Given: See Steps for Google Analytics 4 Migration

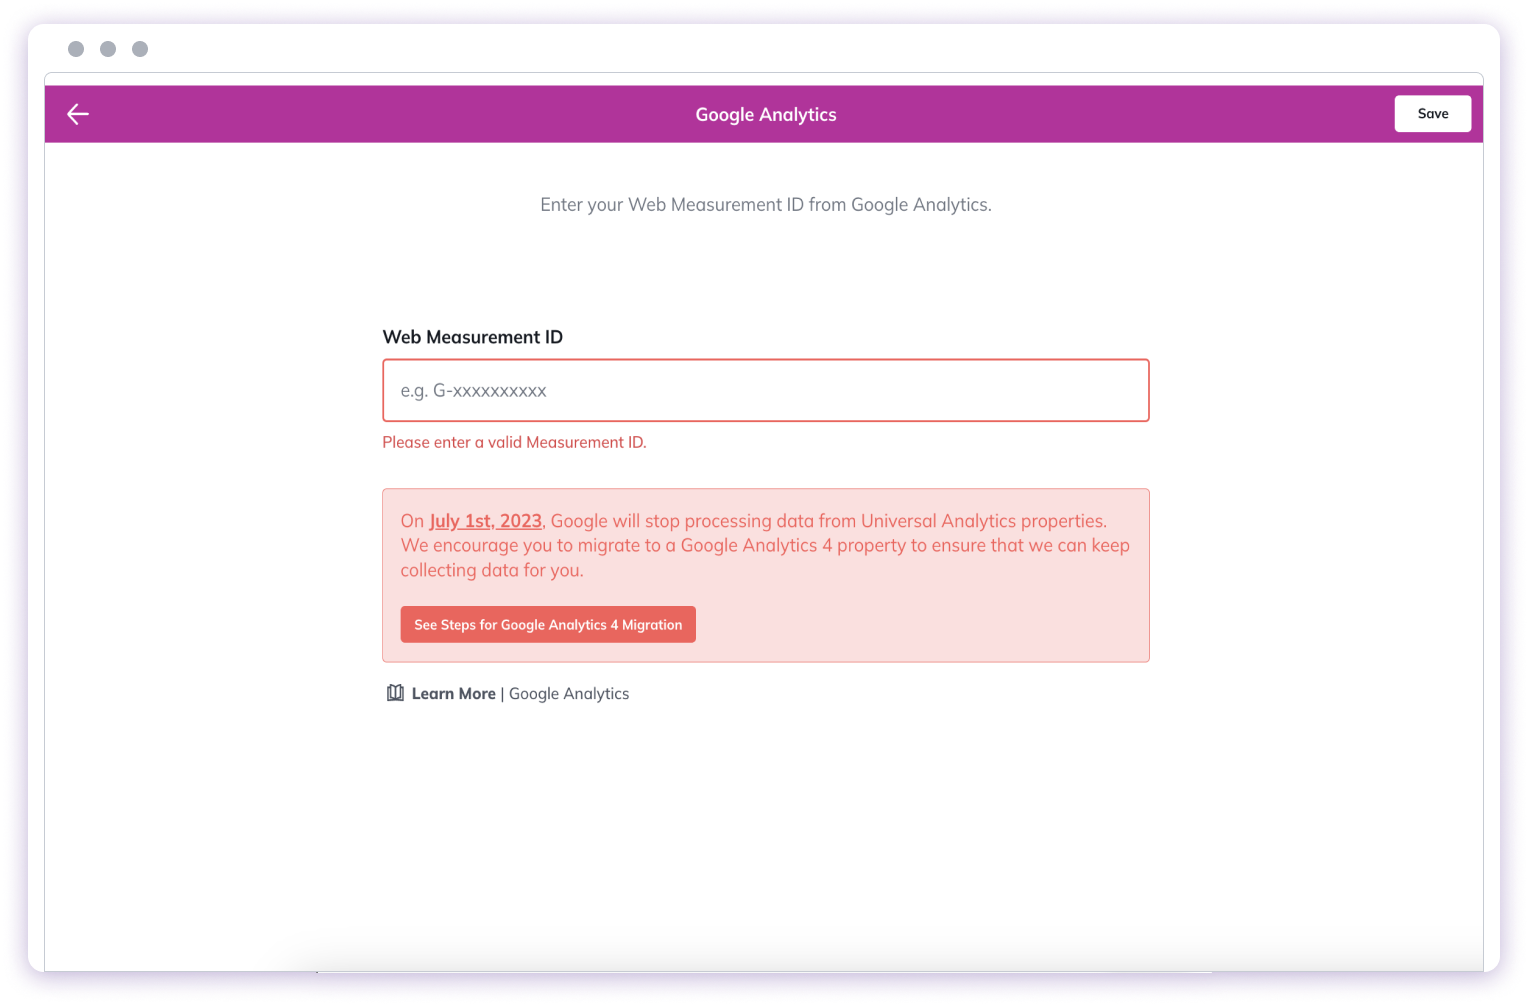Looking at the screenshot, I should click(548, 625).
